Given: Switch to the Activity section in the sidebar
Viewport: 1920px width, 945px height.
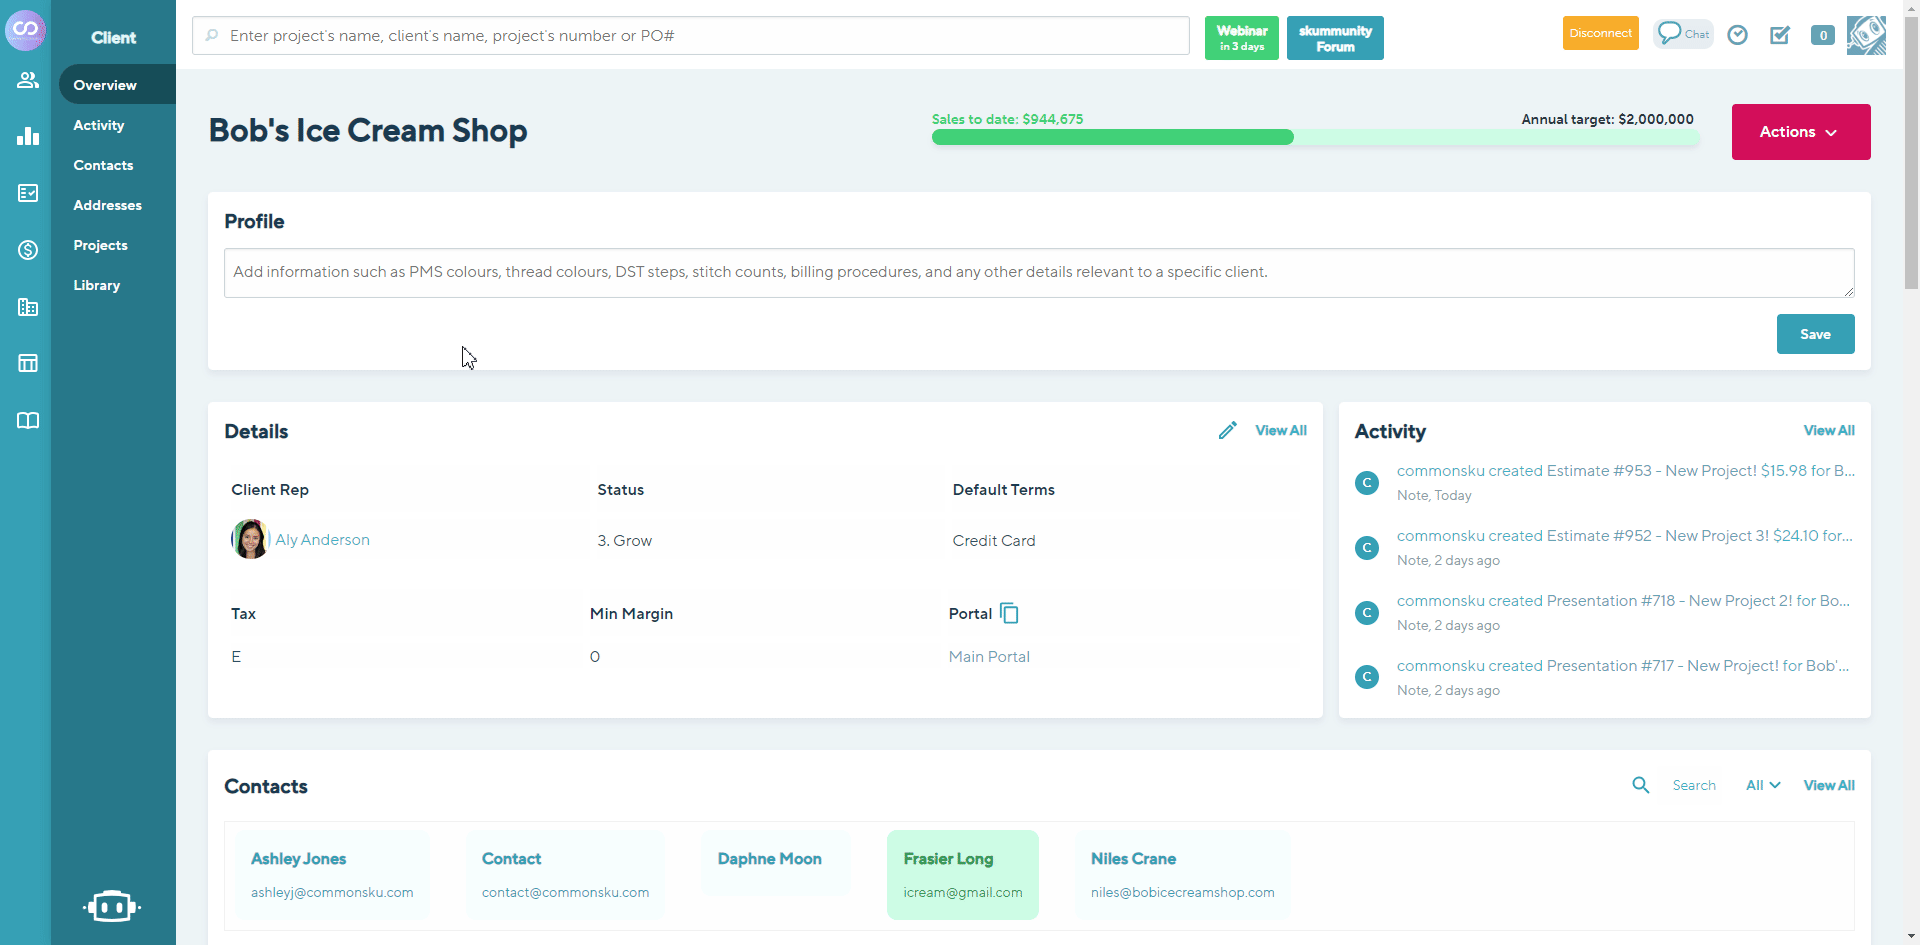Looking at the screenshot, I should [99, 125].
